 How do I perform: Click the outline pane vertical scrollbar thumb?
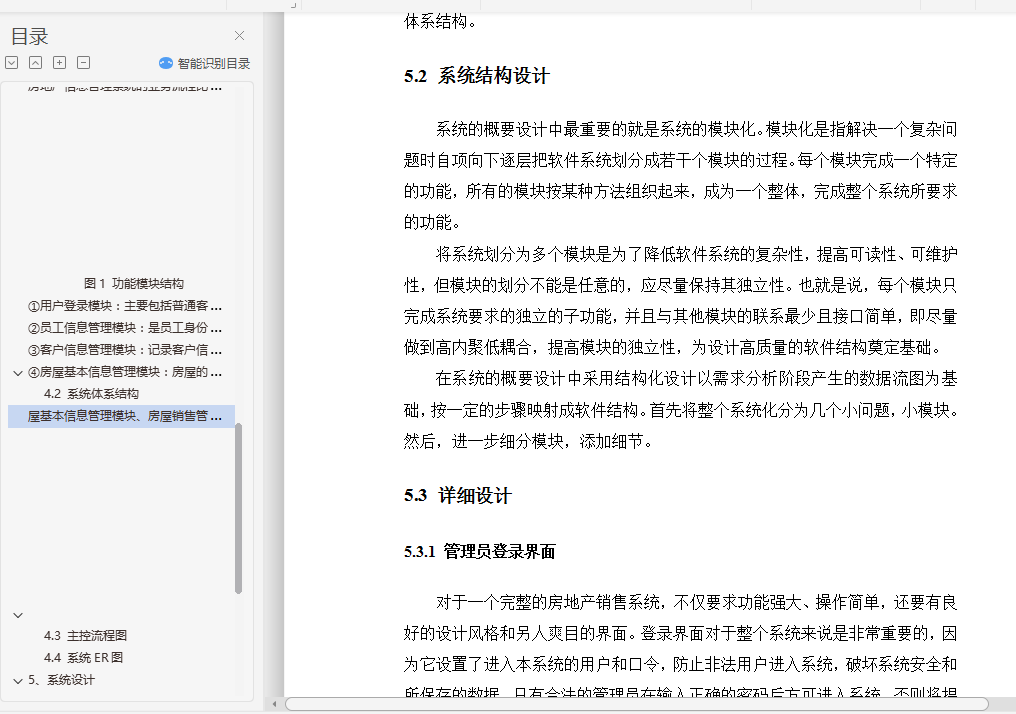[238, 508]
